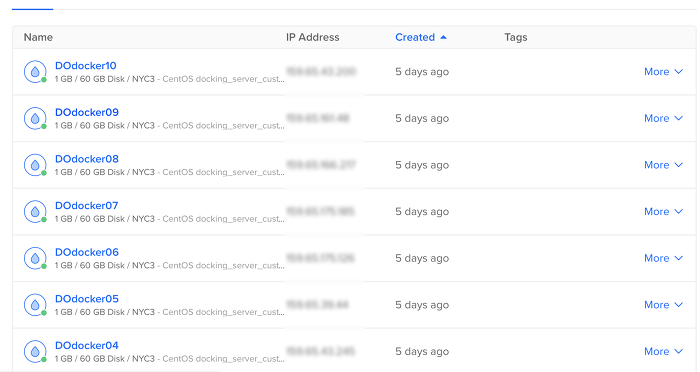Screen dimensions: 700x372
Task: Click the droplet icon for DOdocker05
Action: pos(35,305)
